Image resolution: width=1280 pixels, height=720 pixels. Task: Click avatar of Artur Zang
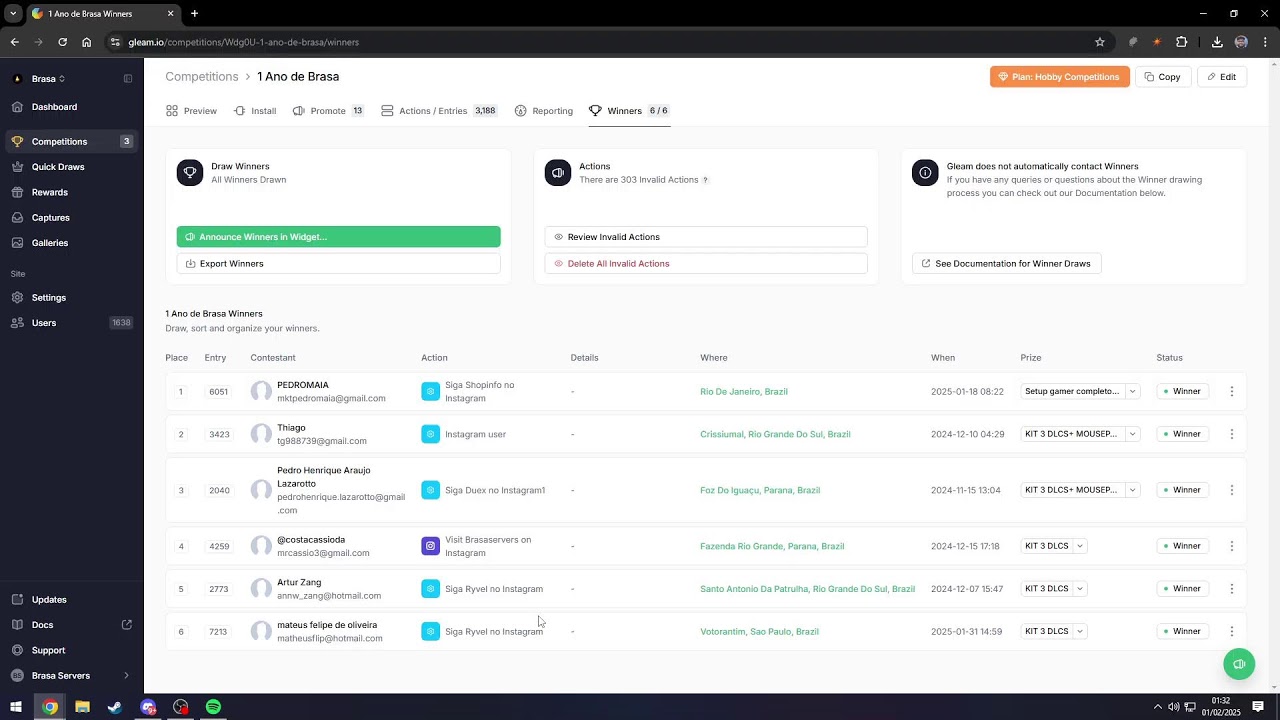coord(261,589)
